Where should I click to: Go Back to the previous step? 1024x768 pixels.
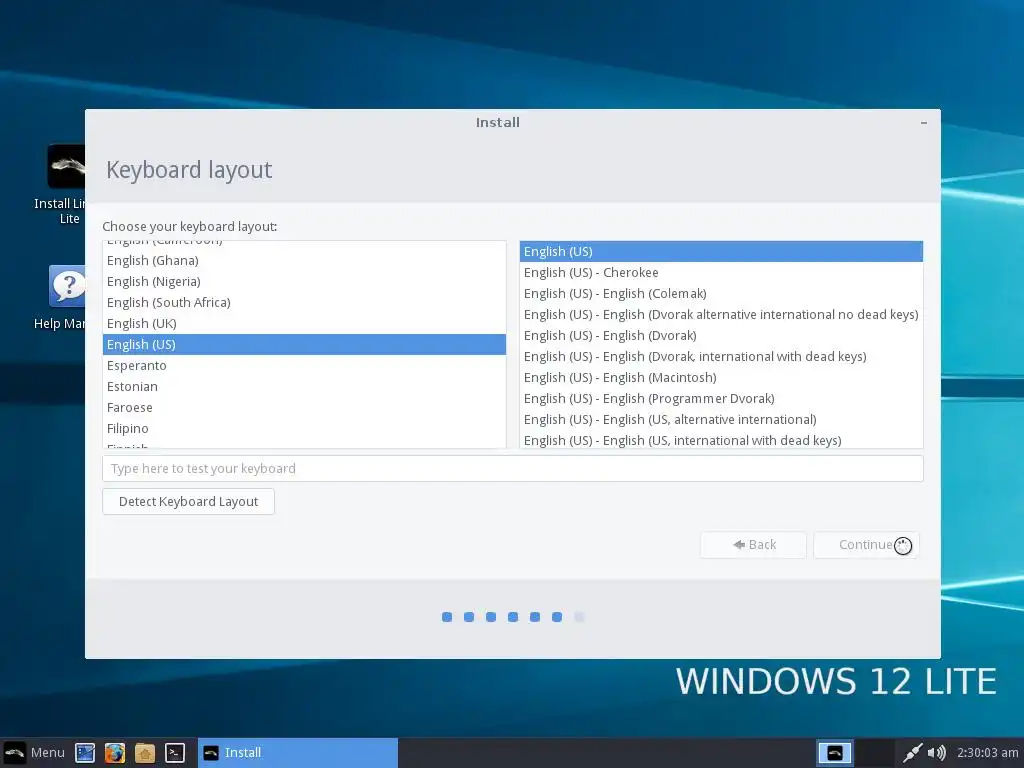753,545
